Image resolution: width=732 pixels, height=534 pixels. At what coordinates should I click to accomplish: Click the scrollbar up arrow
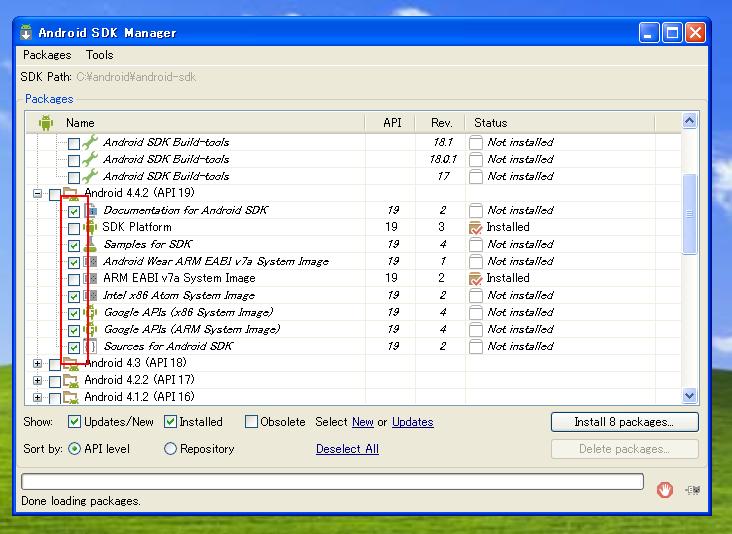pos(690,121)
